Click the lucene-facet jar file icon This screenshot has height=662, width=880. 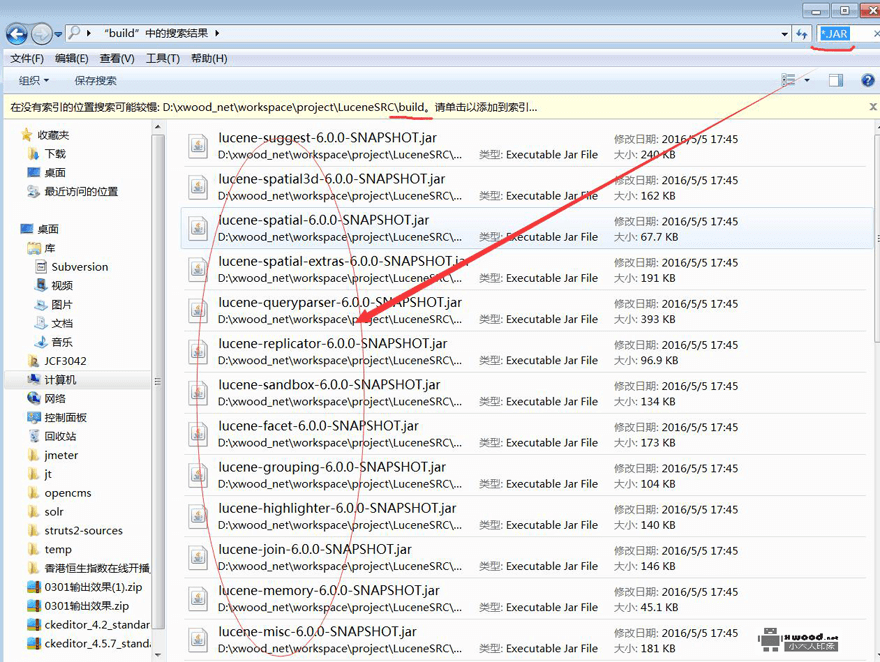[x=198, y=434]
